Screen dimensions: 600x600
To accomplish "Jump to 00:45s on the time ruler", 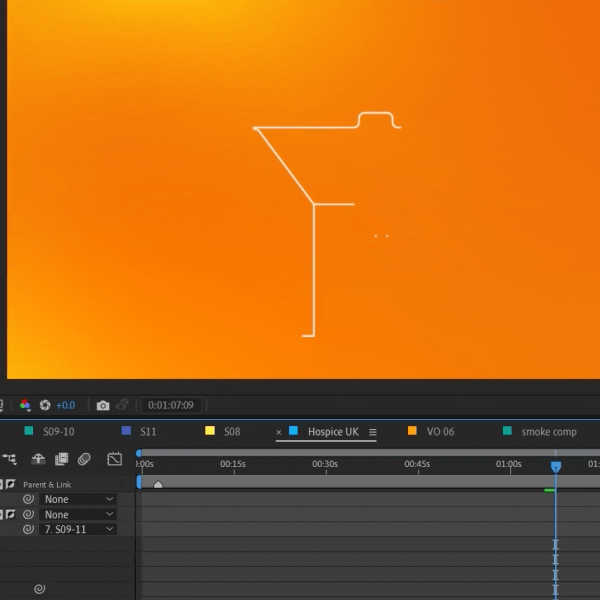I will (x=417, y=464).
